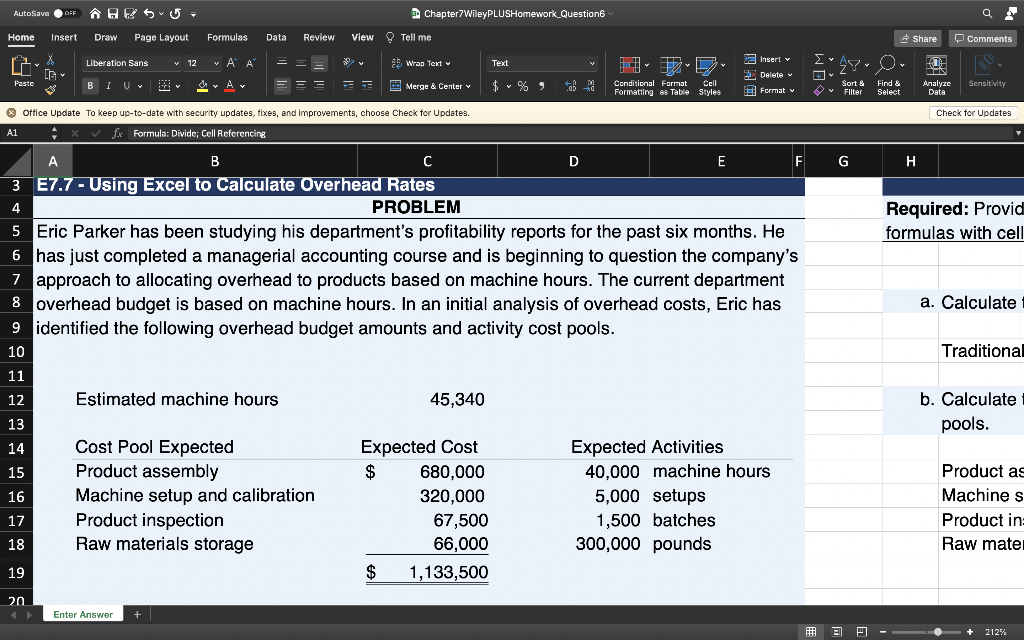Open the font size dropdown
The height and width of the screenshot is (640, 1024).
[215, 63]
